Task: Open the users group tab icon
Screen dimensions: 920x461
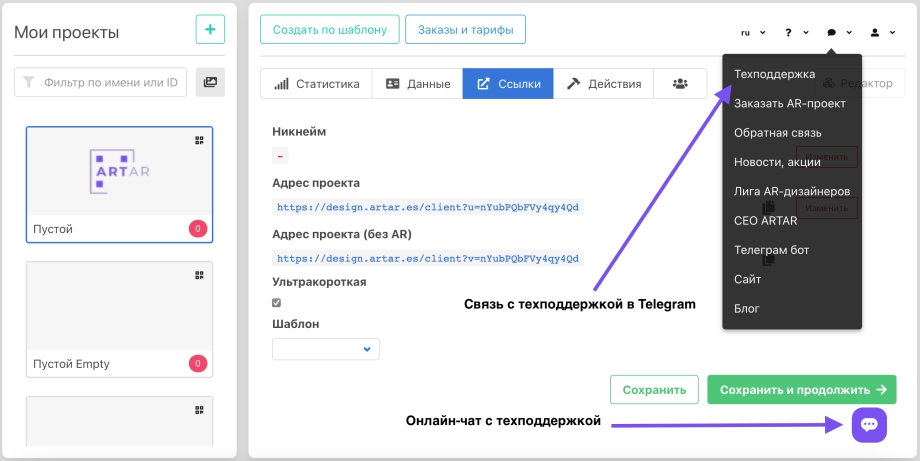Action: point(680,84)
